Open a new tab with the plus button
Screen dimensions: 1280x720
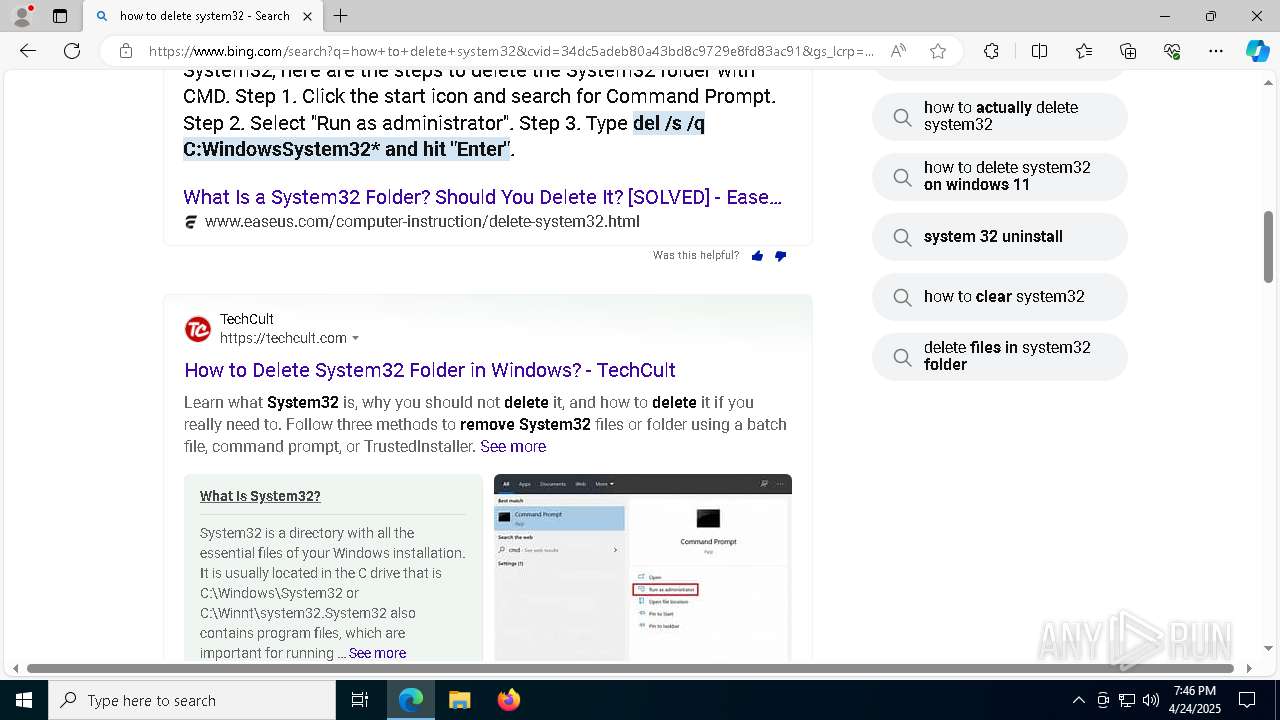pos(341,16)
